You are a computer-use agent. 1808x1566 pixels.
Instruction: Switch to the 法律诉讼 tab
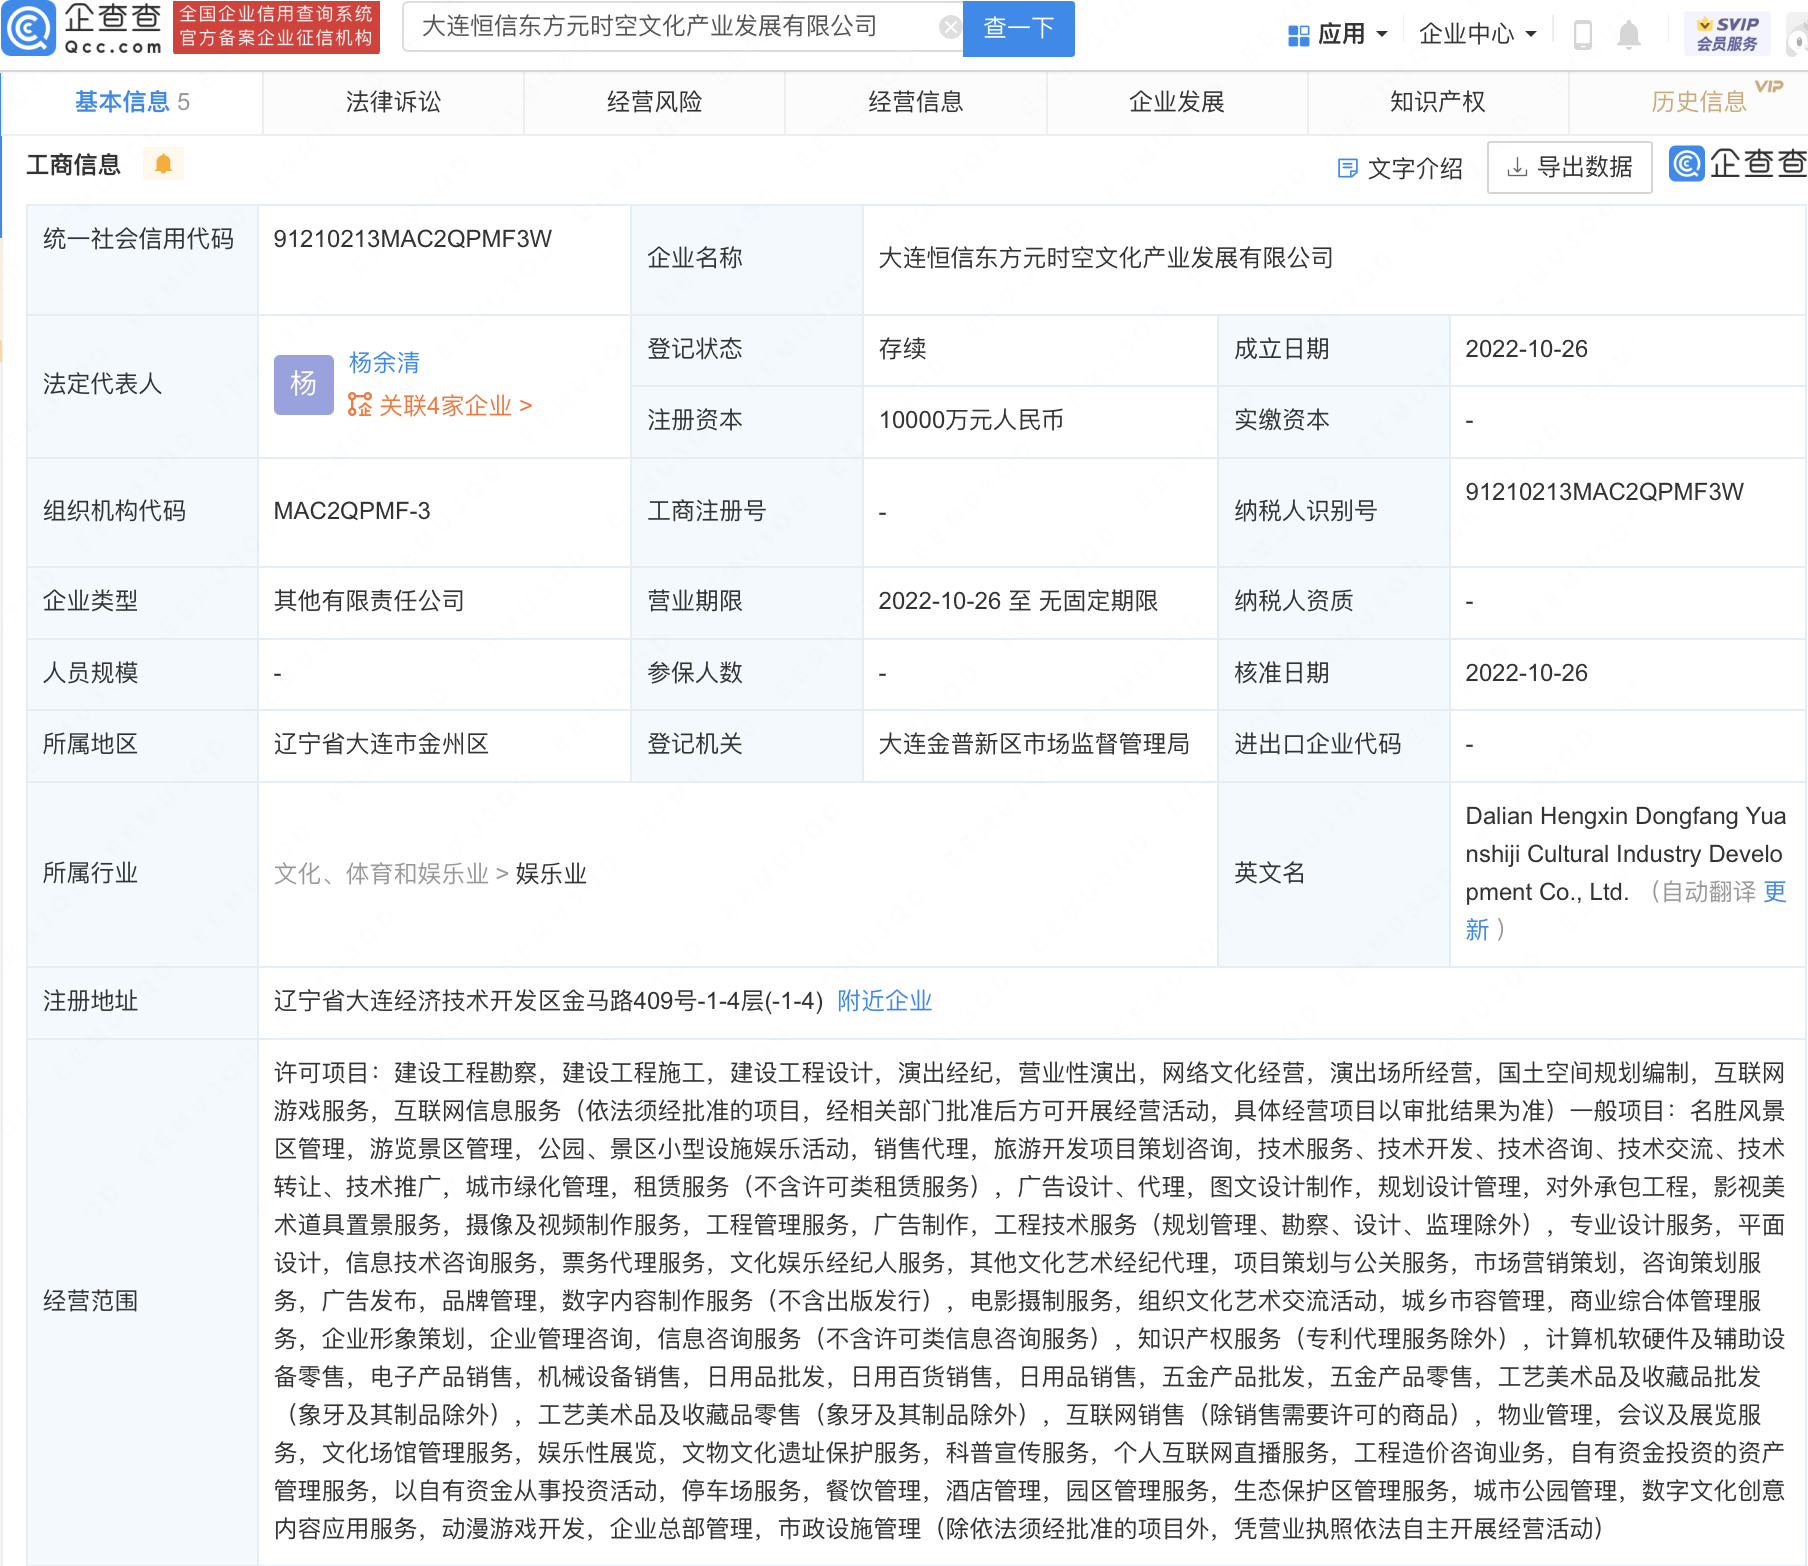point(393,102)
